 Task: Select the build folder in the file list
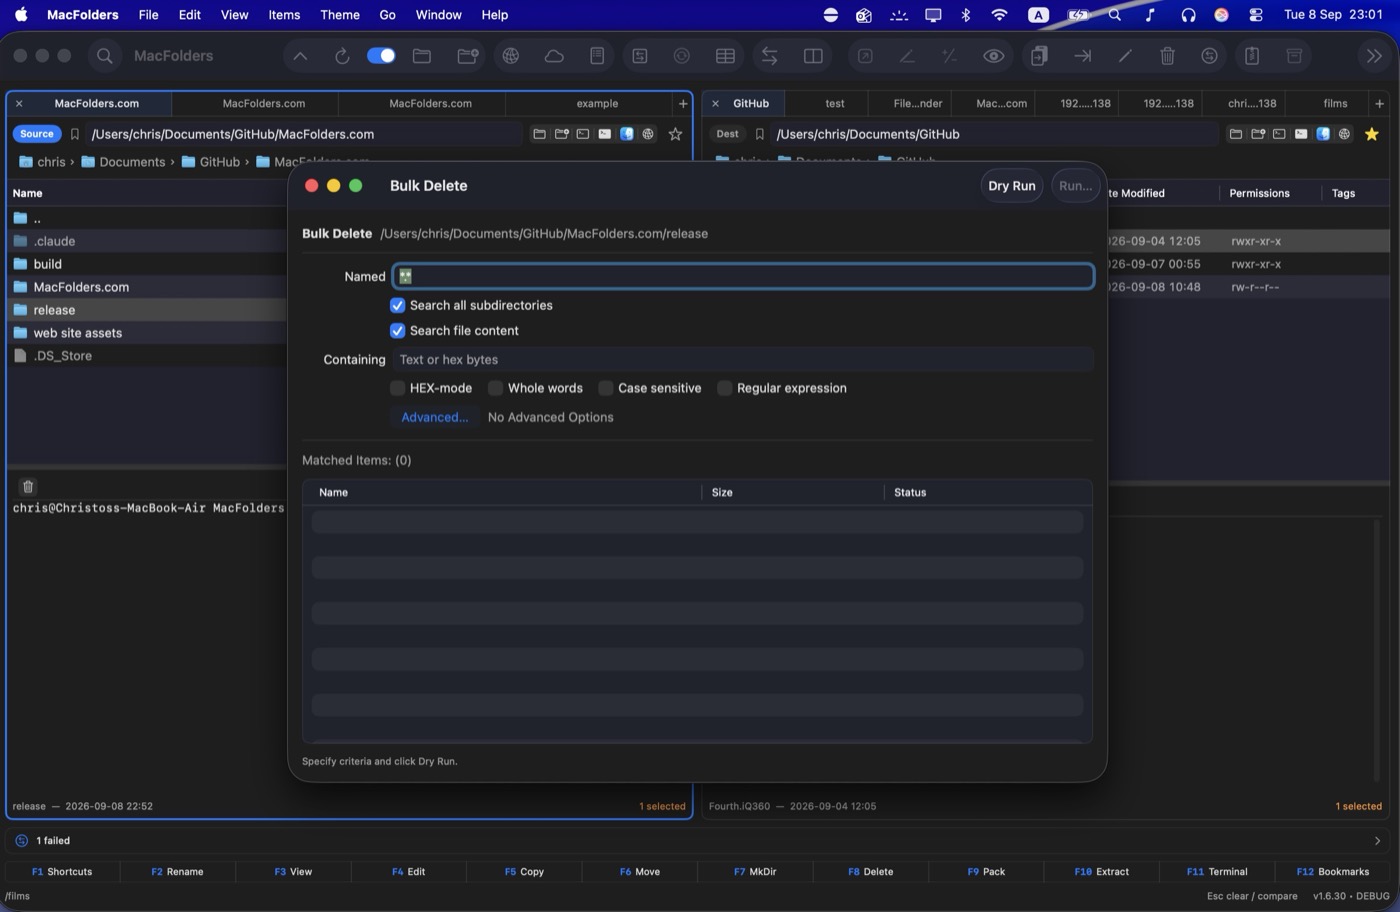[x=147, y=264]
